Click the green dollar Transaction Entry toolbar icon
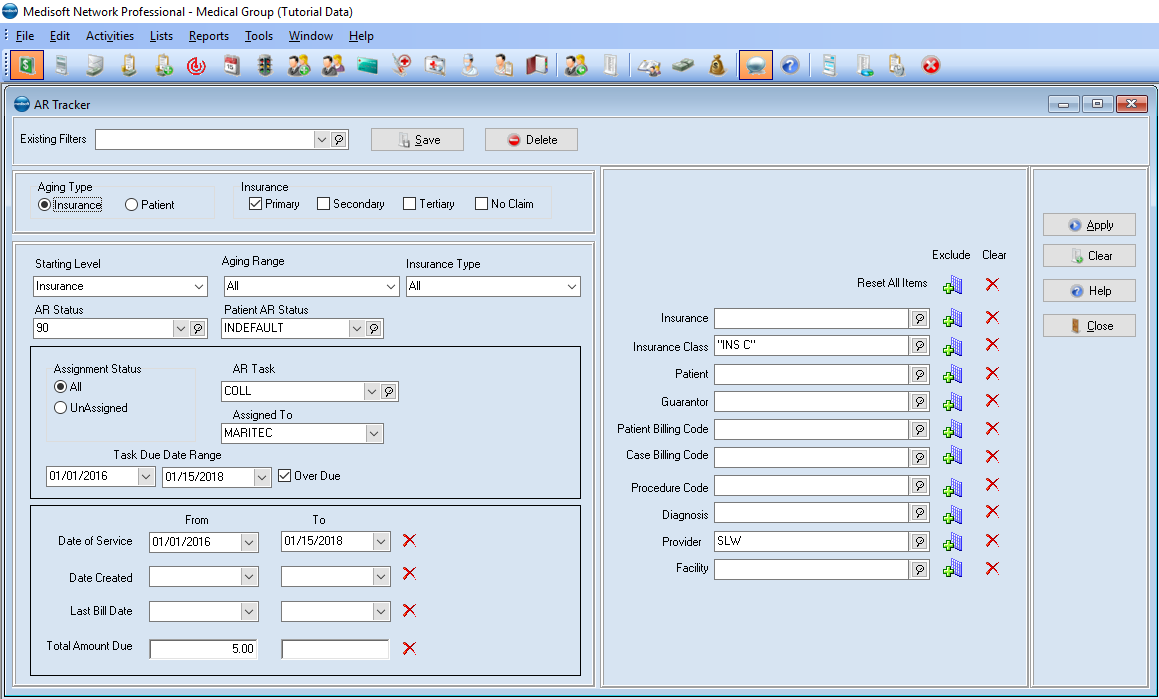This screenshot has width=1159, height=699. (27, 66)
